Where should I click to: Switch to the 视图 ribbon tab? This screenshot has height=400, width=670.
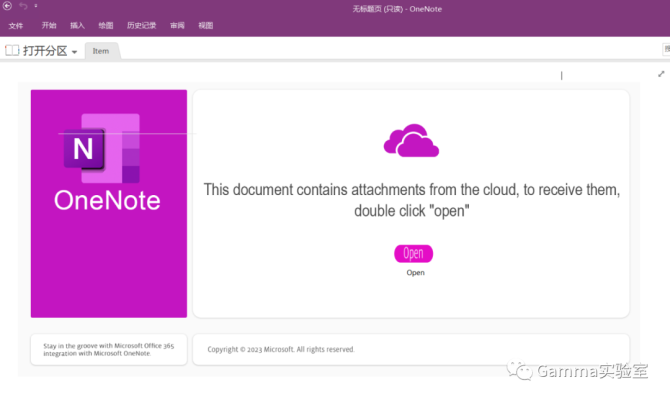(206, 25)
